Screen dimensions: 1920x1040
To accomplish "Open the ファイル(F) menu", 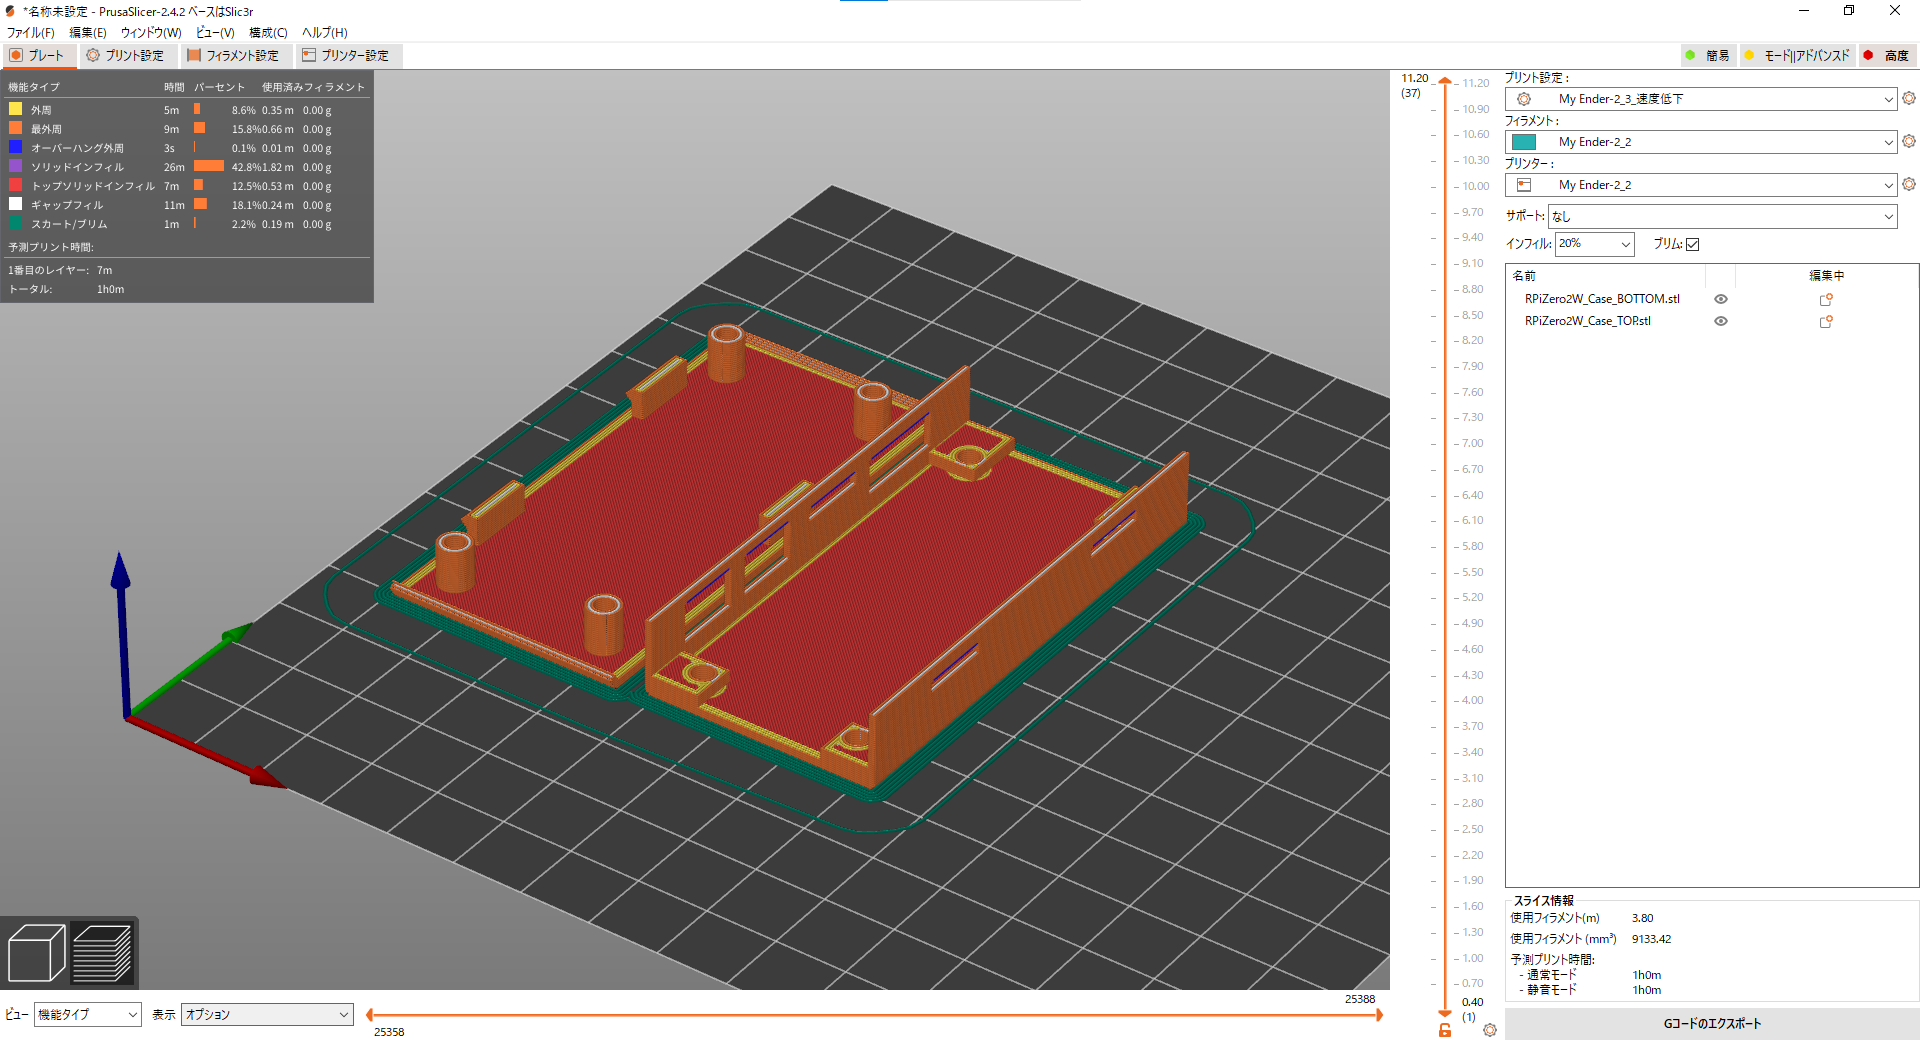I will coord(31,33).
